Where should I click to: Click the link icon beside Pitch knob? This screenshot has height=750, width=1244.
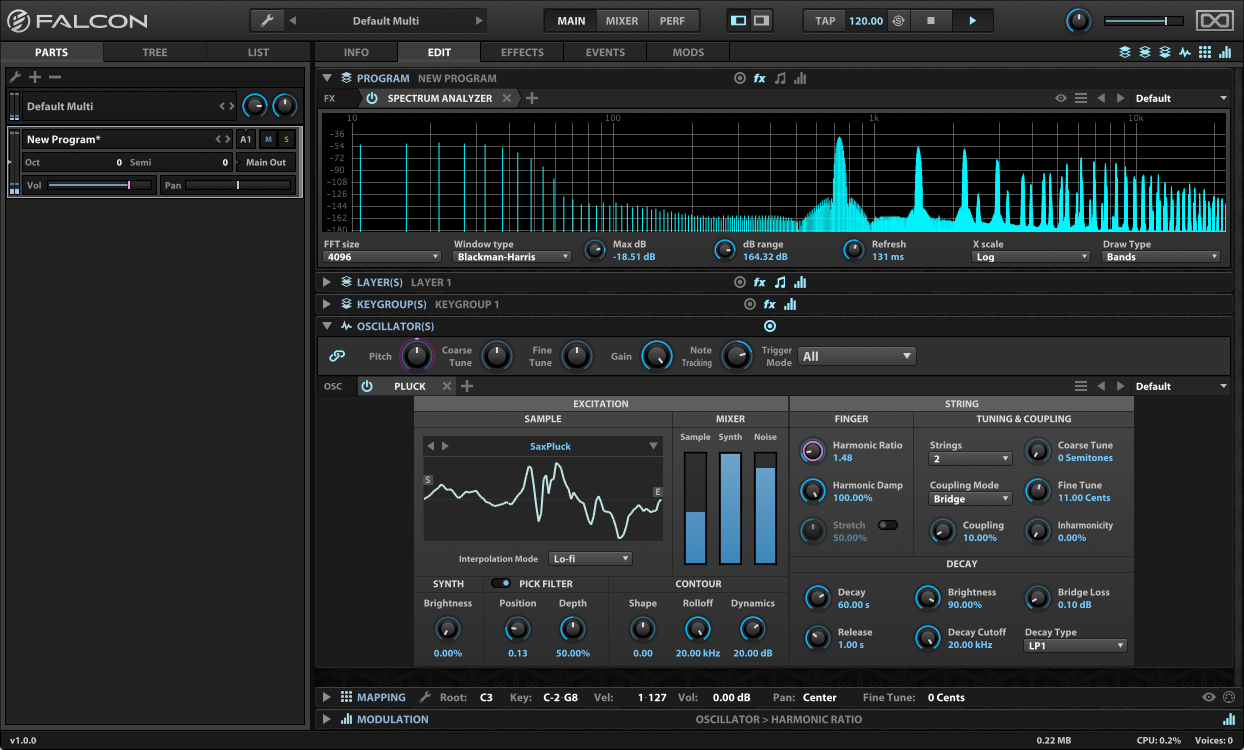click(x=337, y=356)
